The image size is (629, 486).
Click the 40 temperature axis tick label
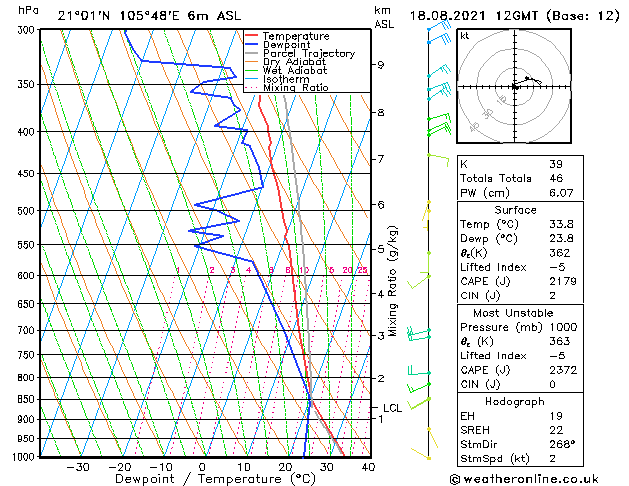click(368, 467)
